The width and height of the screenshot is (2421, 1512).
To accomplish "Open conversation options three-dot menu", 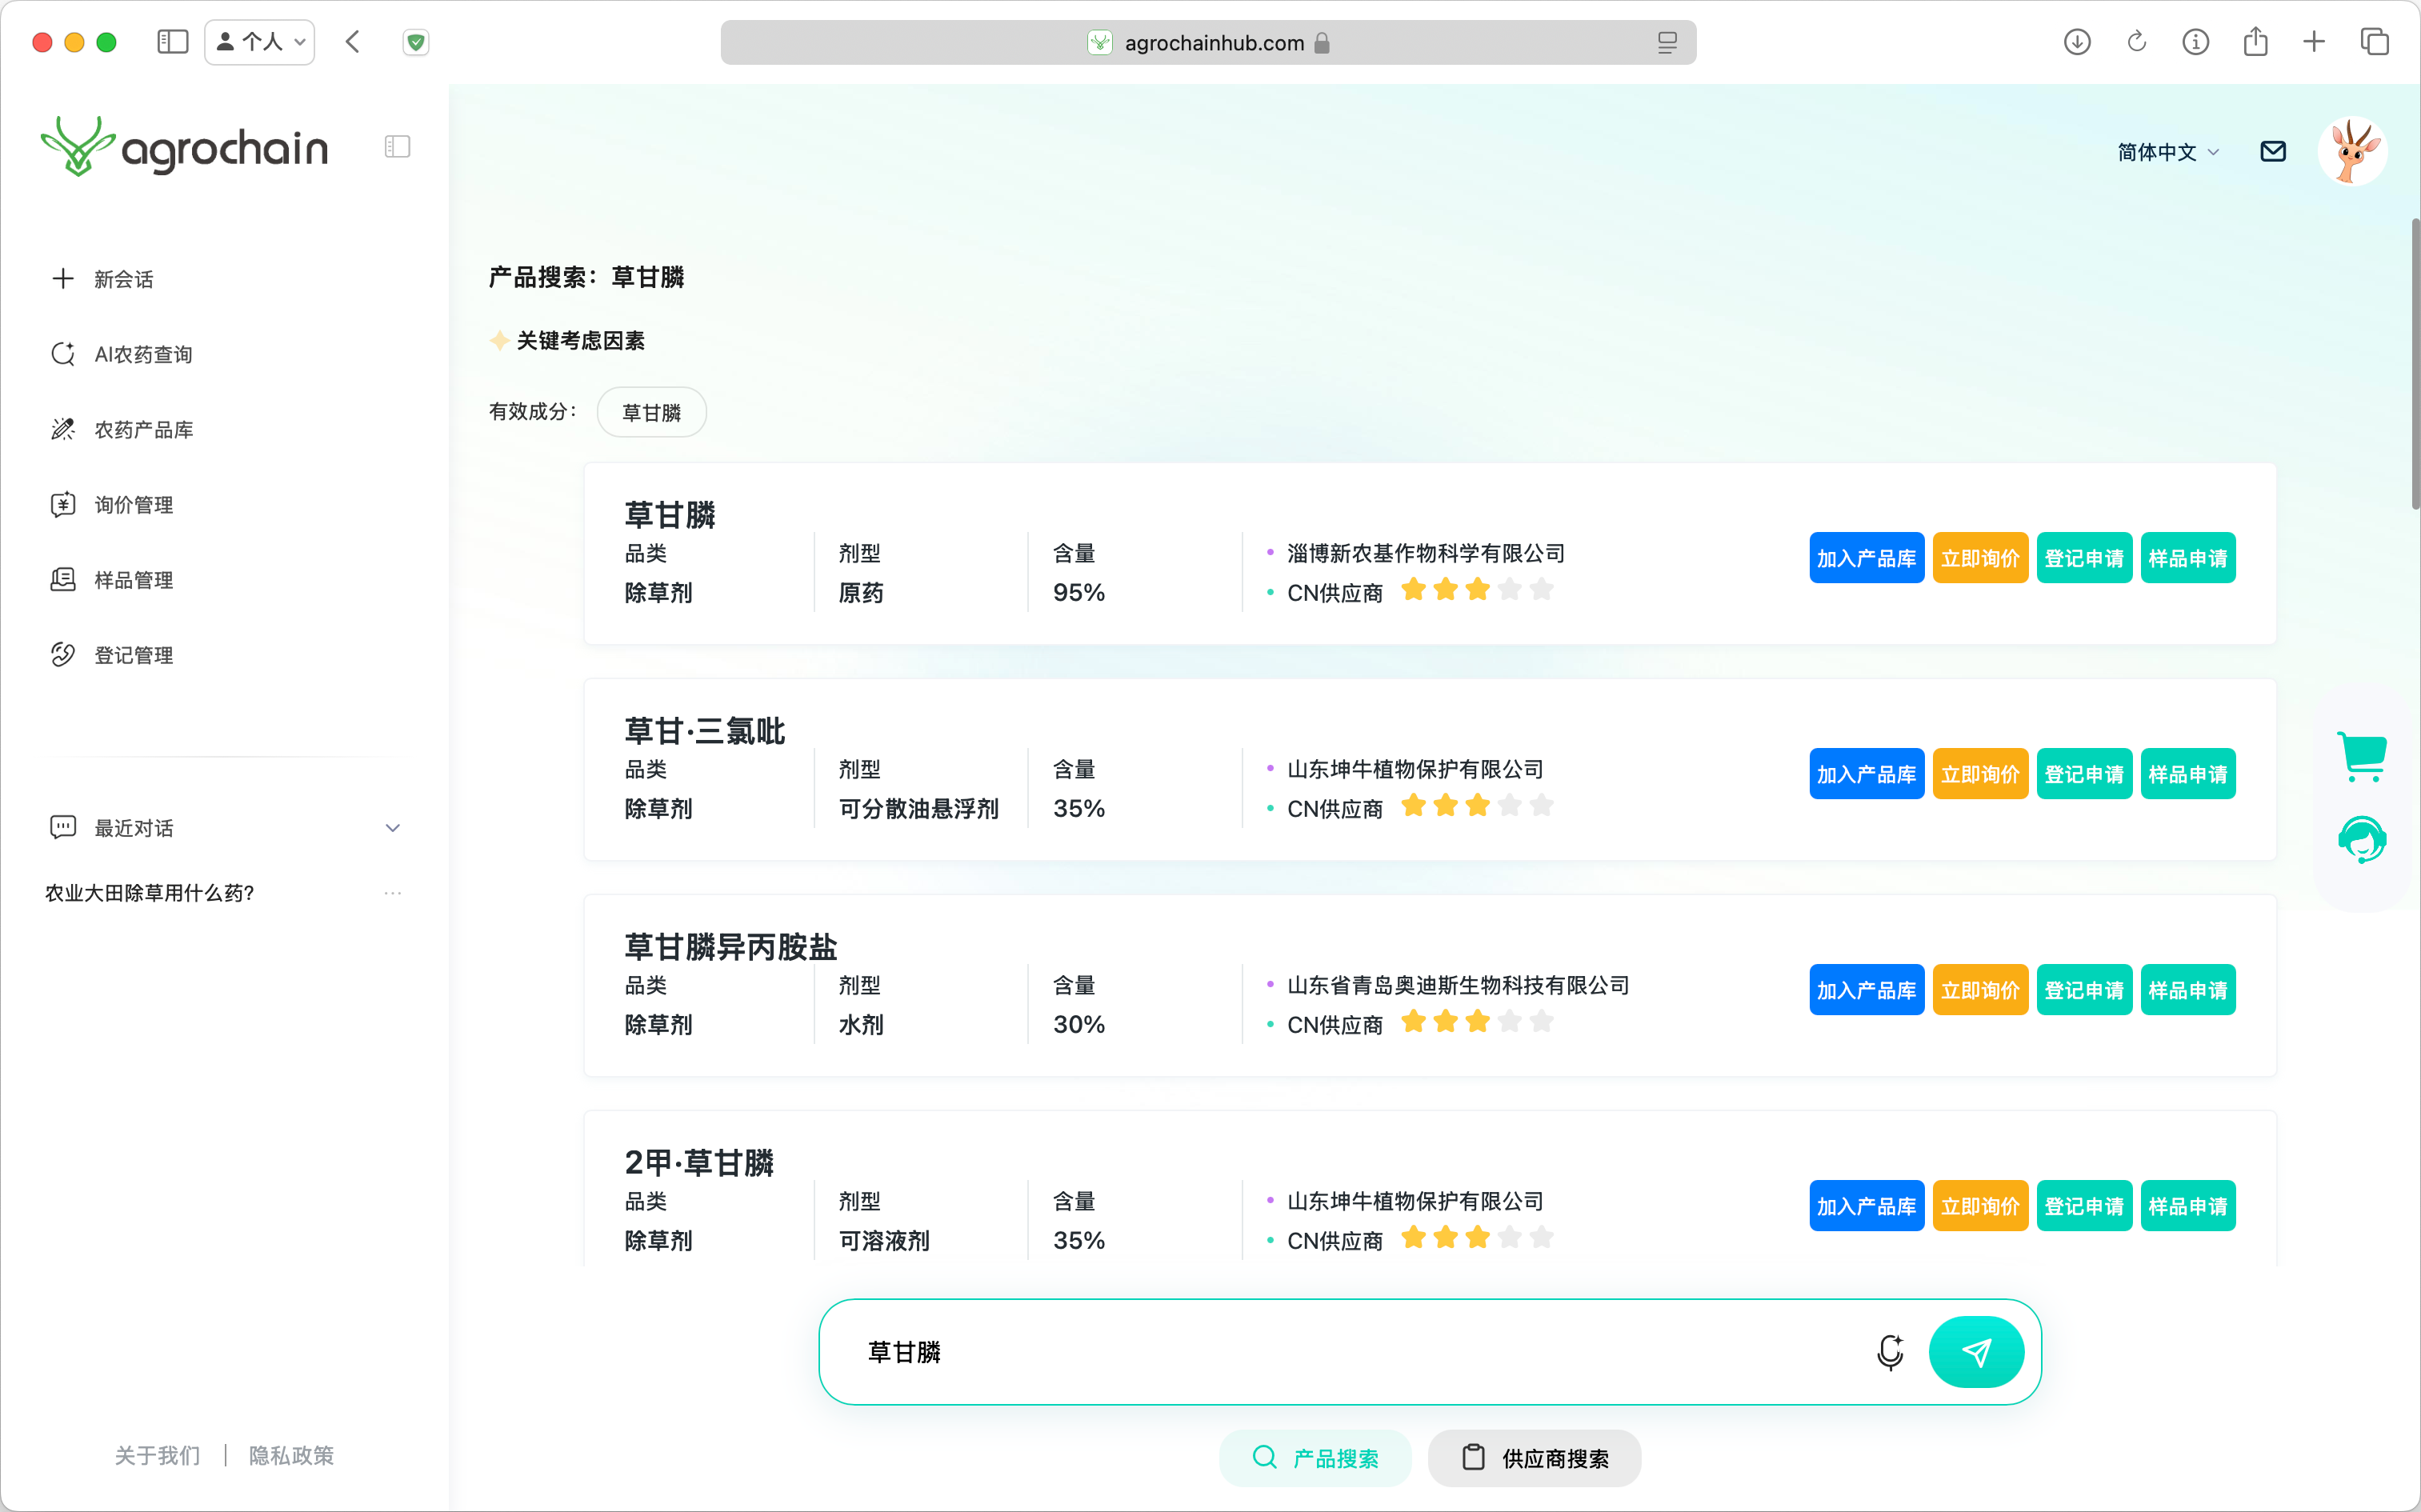I will coord(392,893).
